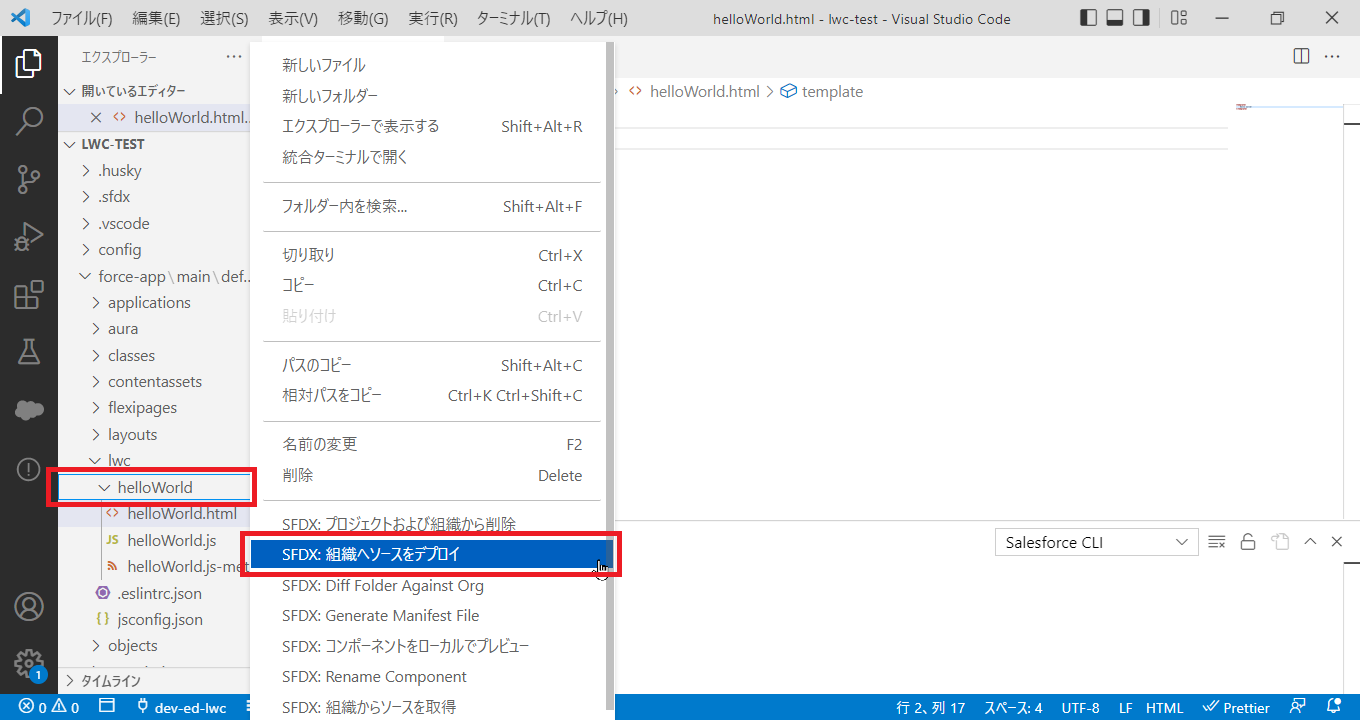The image size is (1360, 720).
Task: Close the output panel
Action: 1336,542
